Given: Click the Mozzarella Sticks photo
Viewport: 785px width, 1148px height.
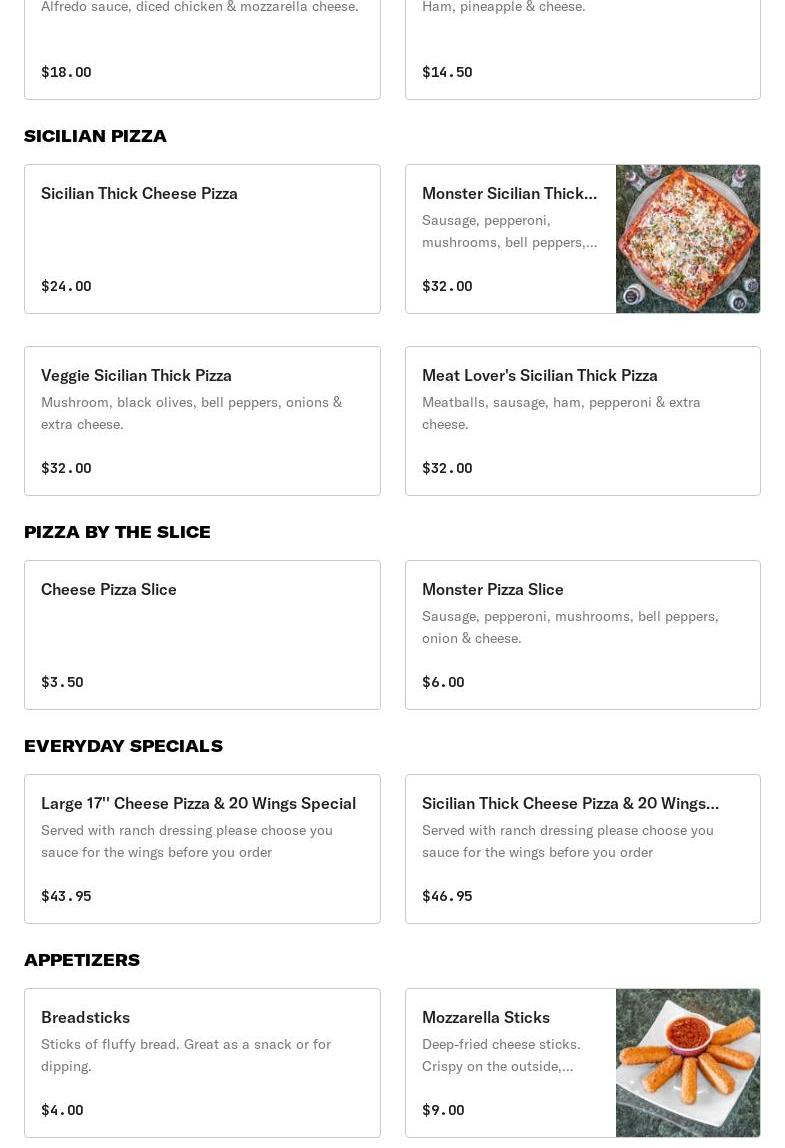Looking at the screenshot, I should pyautogui.click(x=688, y=1063).
